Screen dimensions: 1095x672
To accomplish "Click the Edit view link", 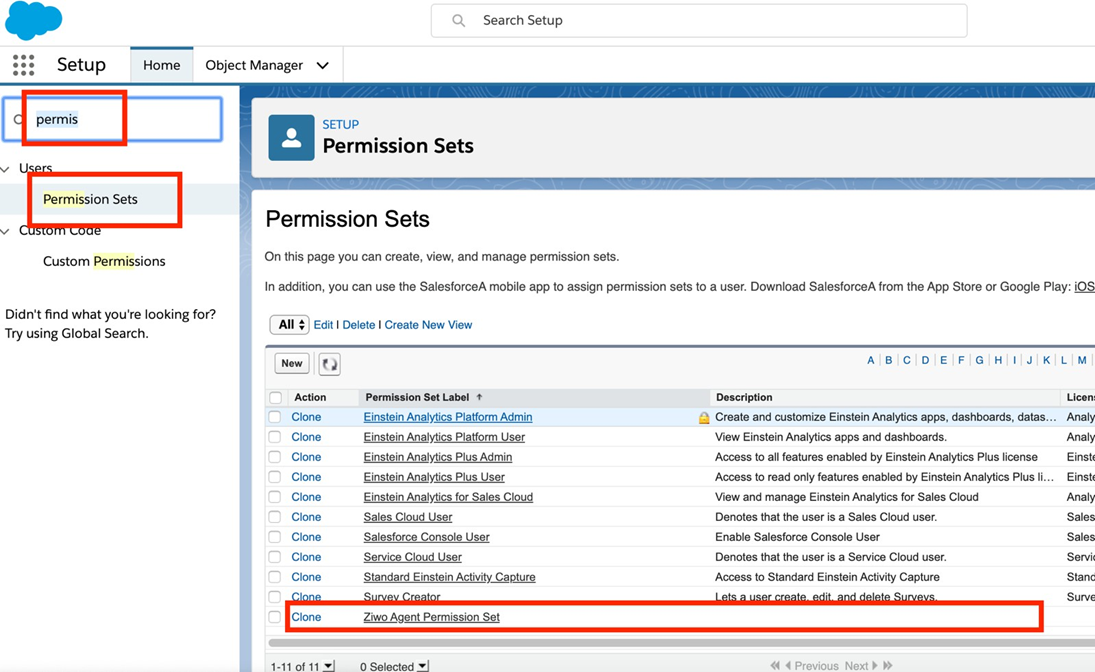I will (x=323, y=325).
